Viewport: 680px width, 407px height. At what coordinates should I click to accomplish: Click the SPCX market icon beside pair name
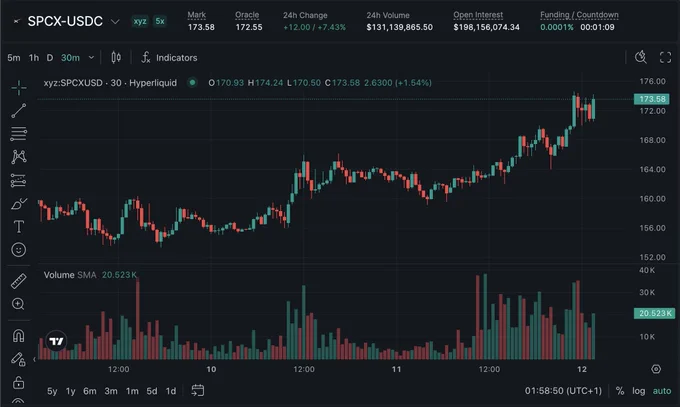[x=16, y=21]
